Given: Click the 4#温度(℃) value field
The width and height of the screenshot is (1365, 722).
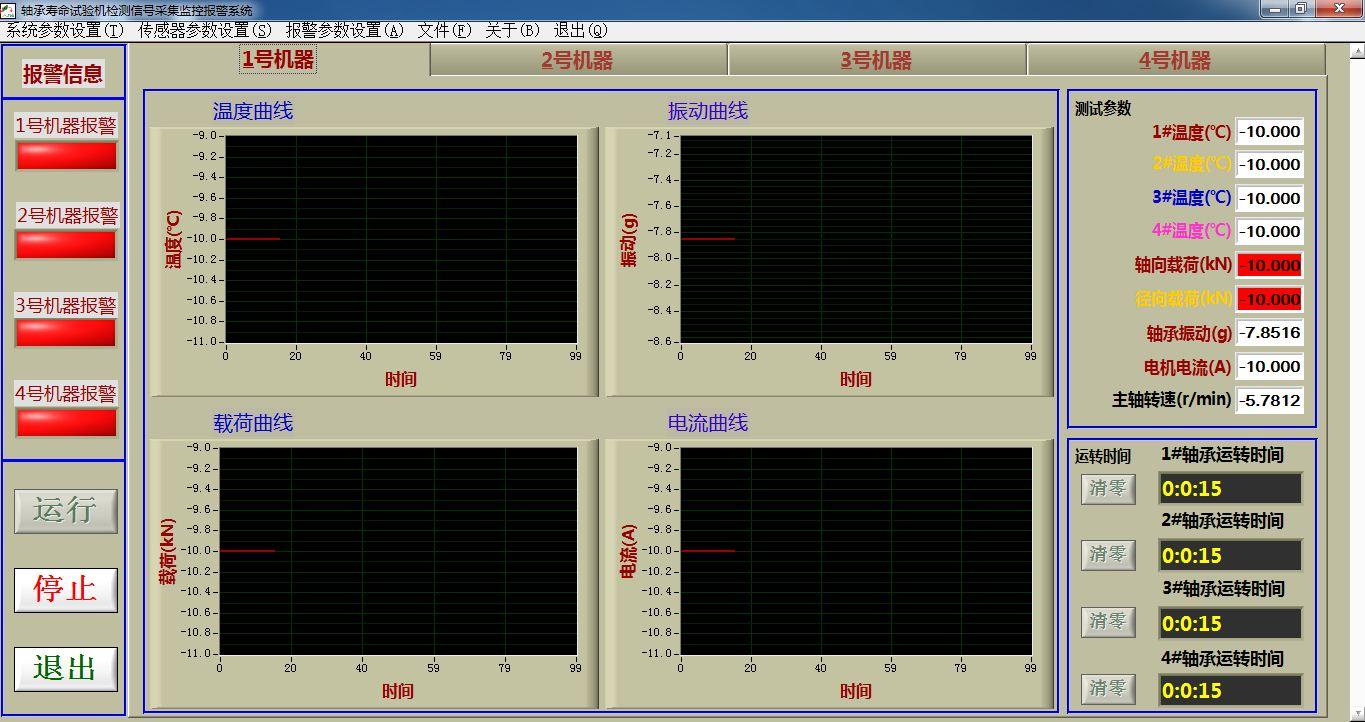Looking at the screenshot, I should click(x=1270, y=231).
